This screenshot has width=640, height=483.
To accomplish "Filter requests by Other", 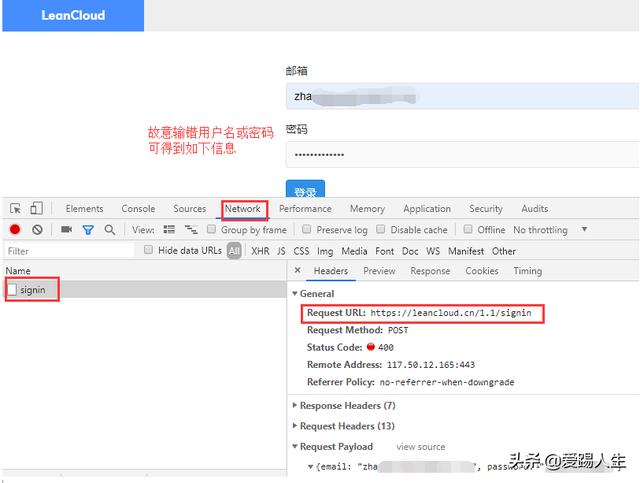I will pos(504,251).
